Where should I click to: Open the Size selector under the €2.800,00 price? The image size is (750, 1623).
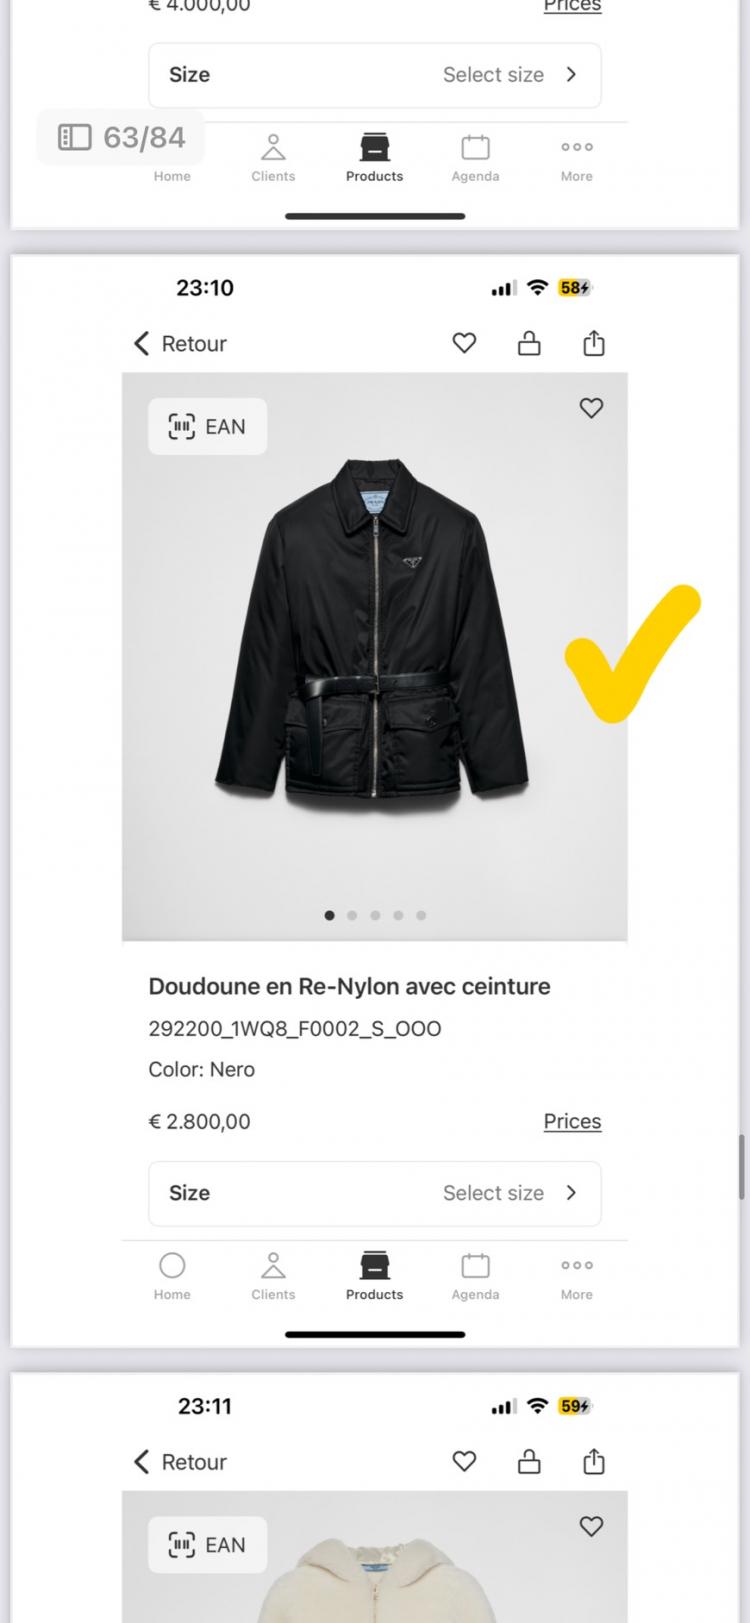coord(374,1193)
